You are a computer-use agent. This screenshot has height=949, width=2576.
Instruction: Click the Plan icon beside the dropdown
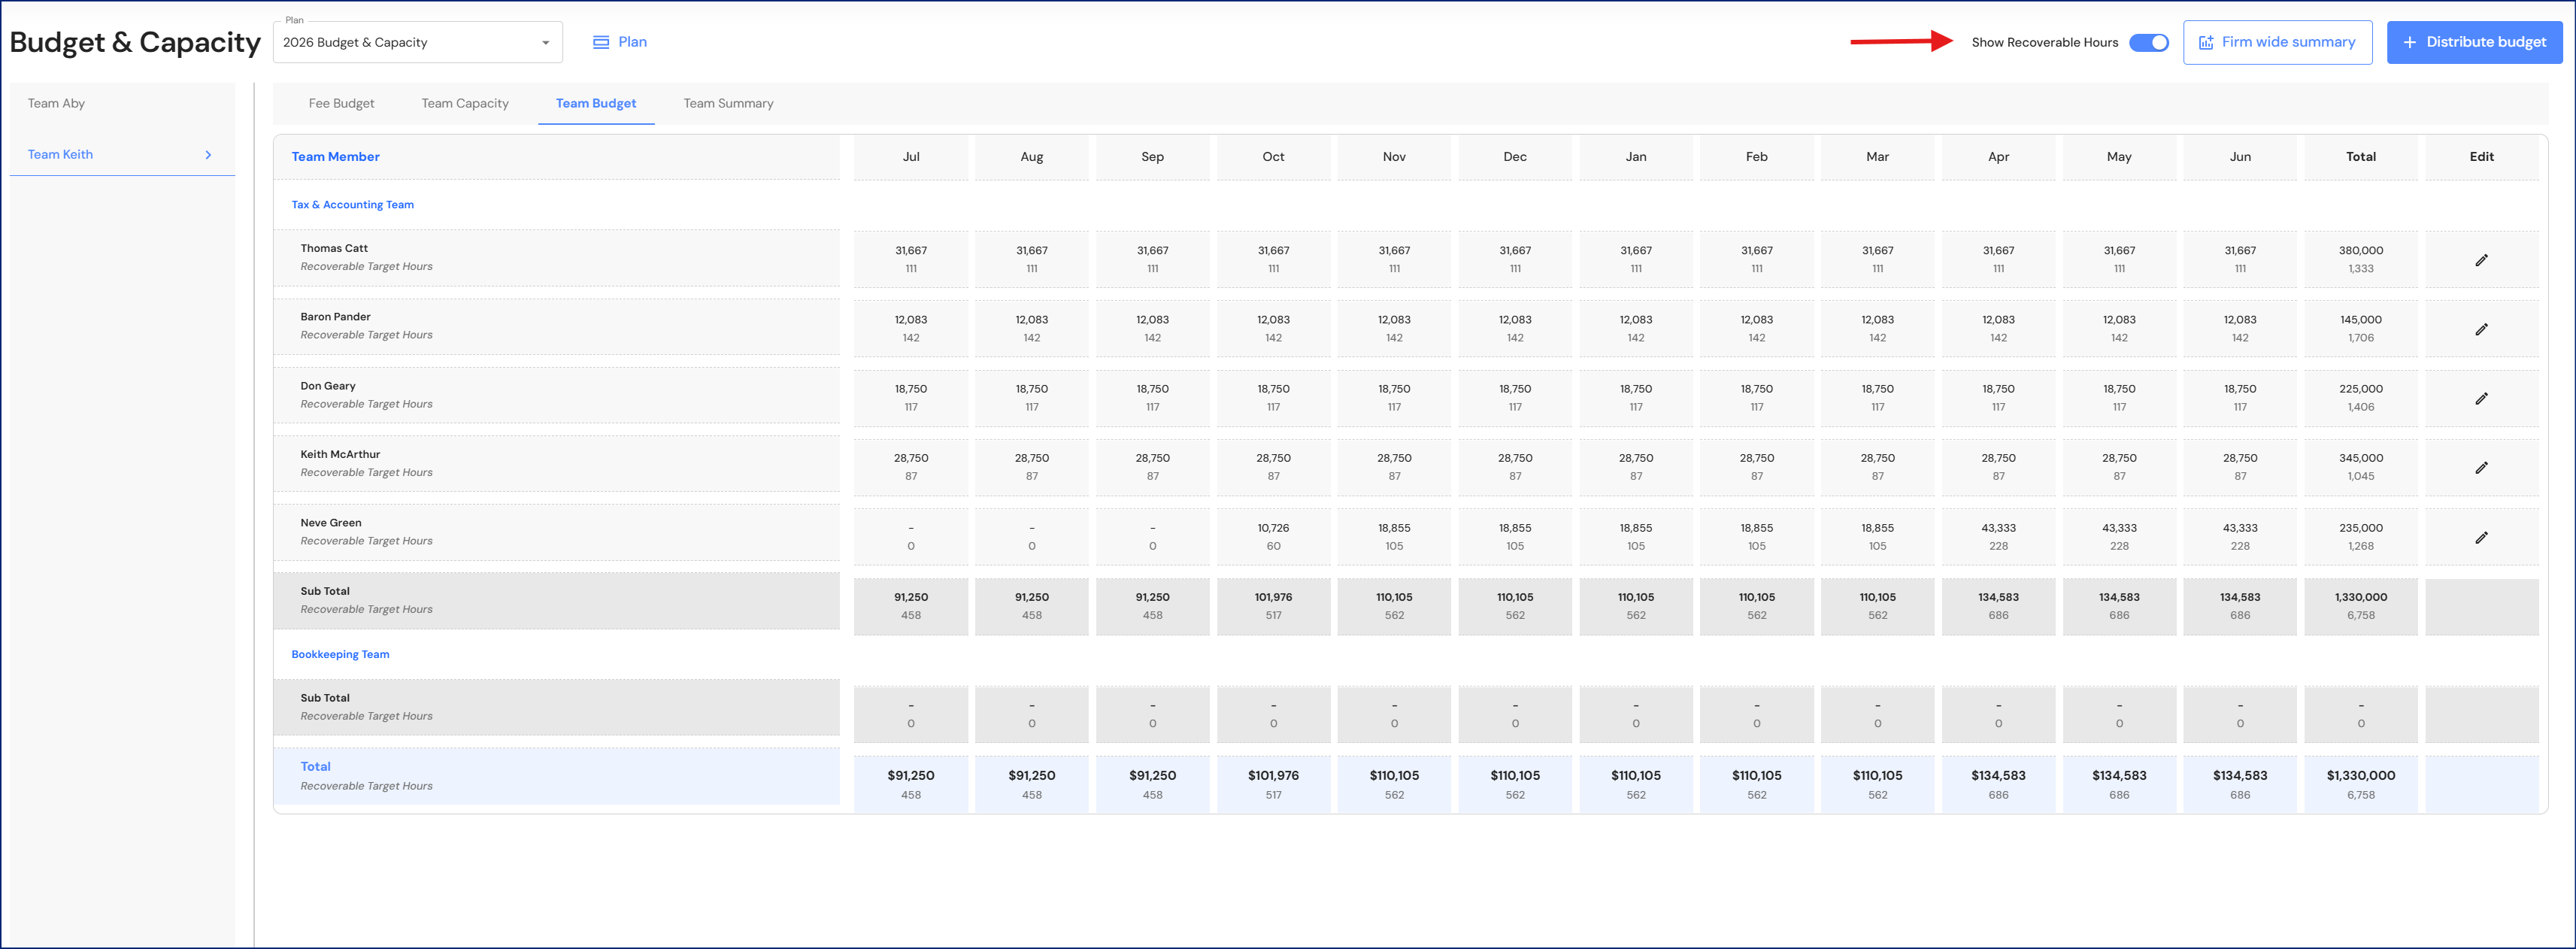click(x=601, y=42)
